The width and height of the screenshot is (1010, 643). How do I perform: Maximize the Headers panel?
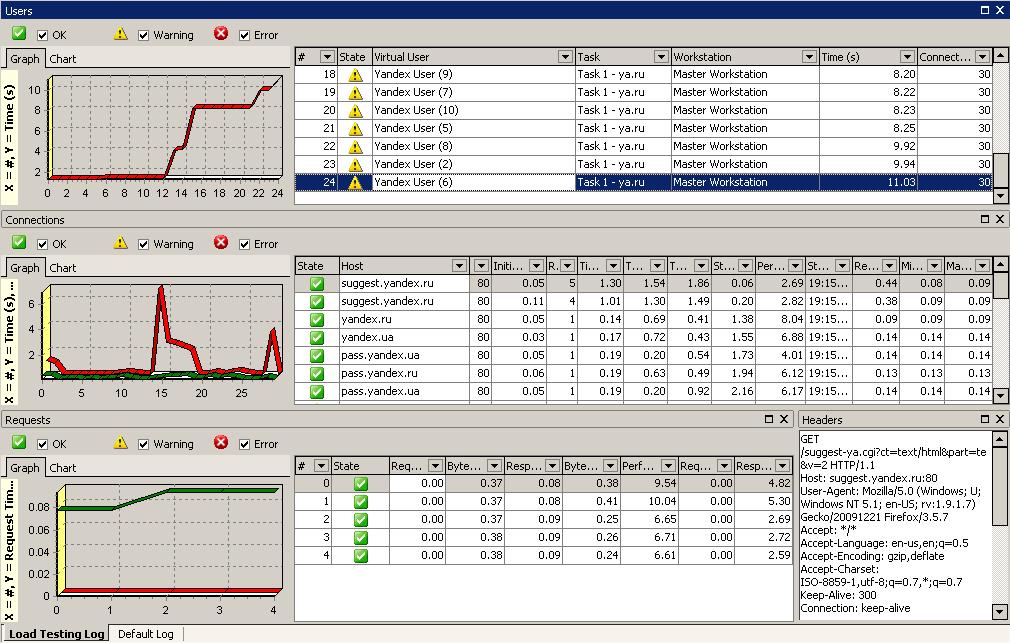tap(982, 420)
